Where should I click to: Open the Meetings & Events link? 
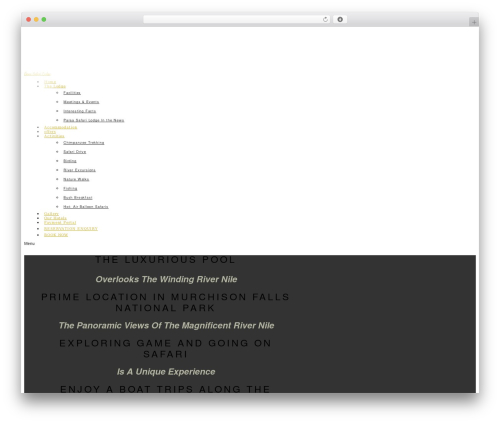(x=81, y=102)
